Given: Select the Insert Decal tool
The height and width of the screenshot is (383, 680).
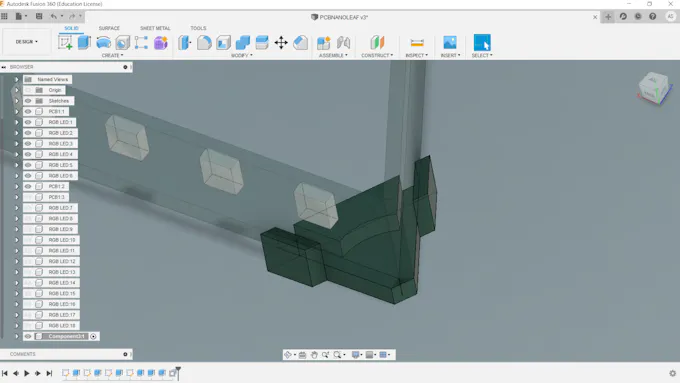Looking at the screenshot, I should click(450, 43).
